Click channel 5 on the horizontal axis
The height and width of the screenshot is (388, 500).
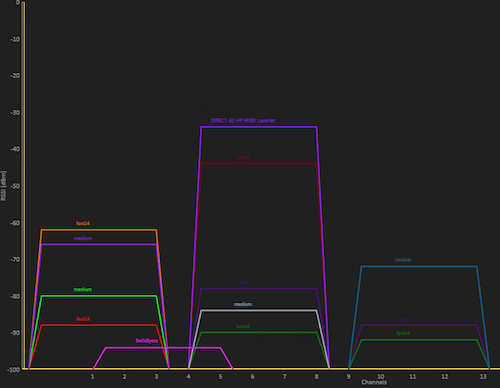[220, 377]
